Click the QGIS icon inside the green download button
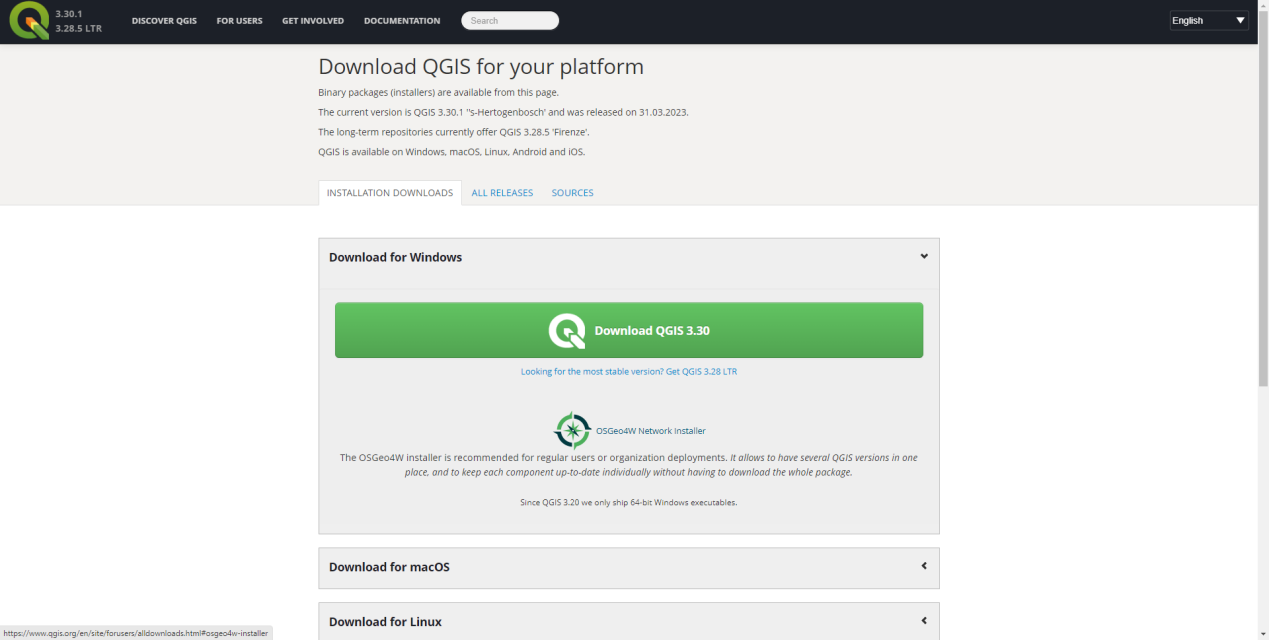 tap(566, 331)
